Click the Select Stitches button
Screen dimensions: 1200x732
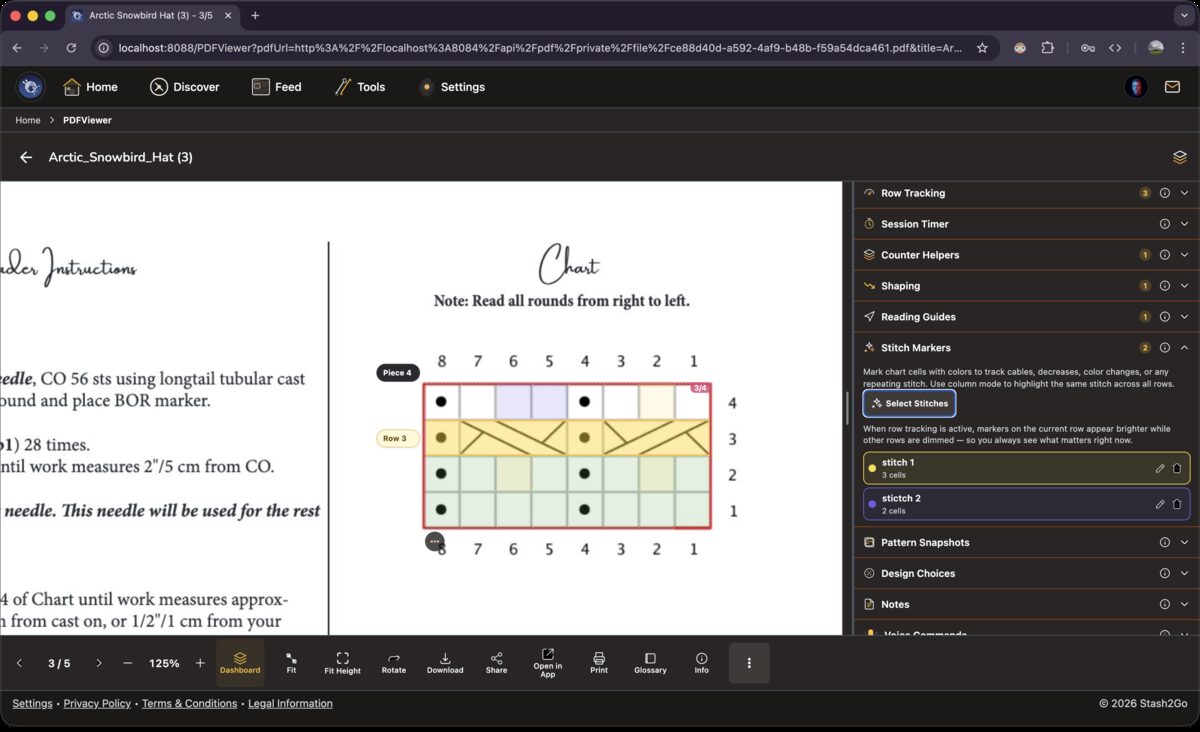tap(909, 403)
